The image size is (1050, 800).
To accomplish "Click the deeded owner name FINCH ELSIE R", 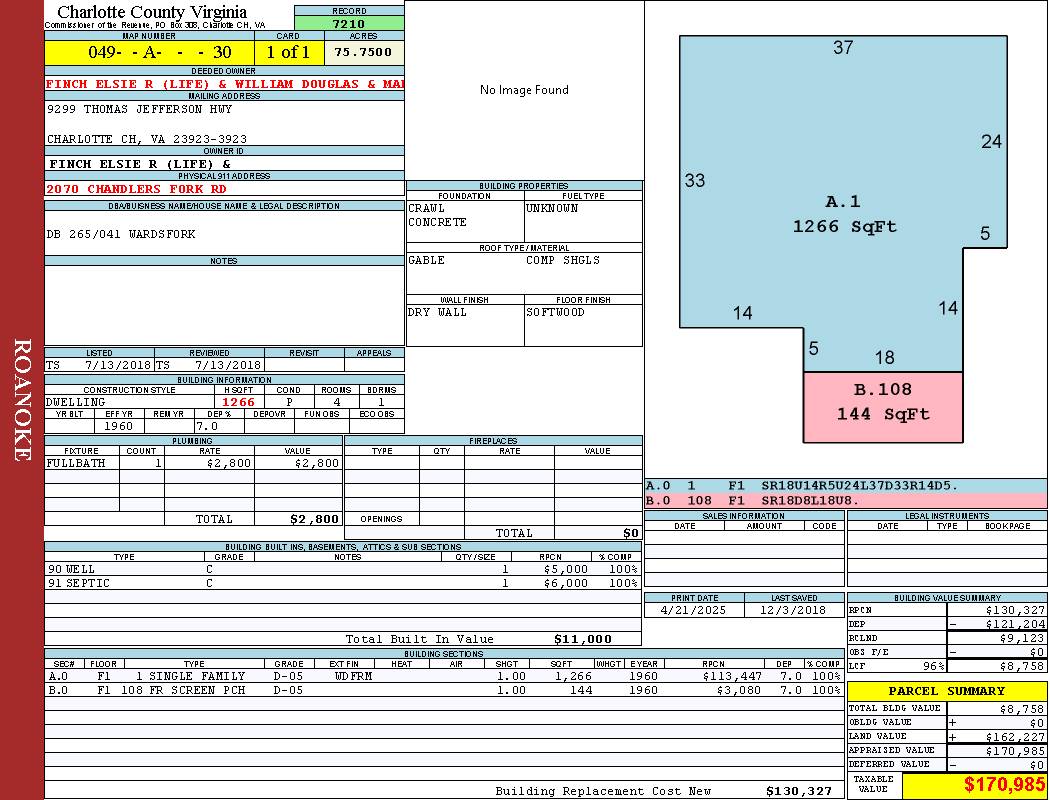I will [x=224, y=84].
